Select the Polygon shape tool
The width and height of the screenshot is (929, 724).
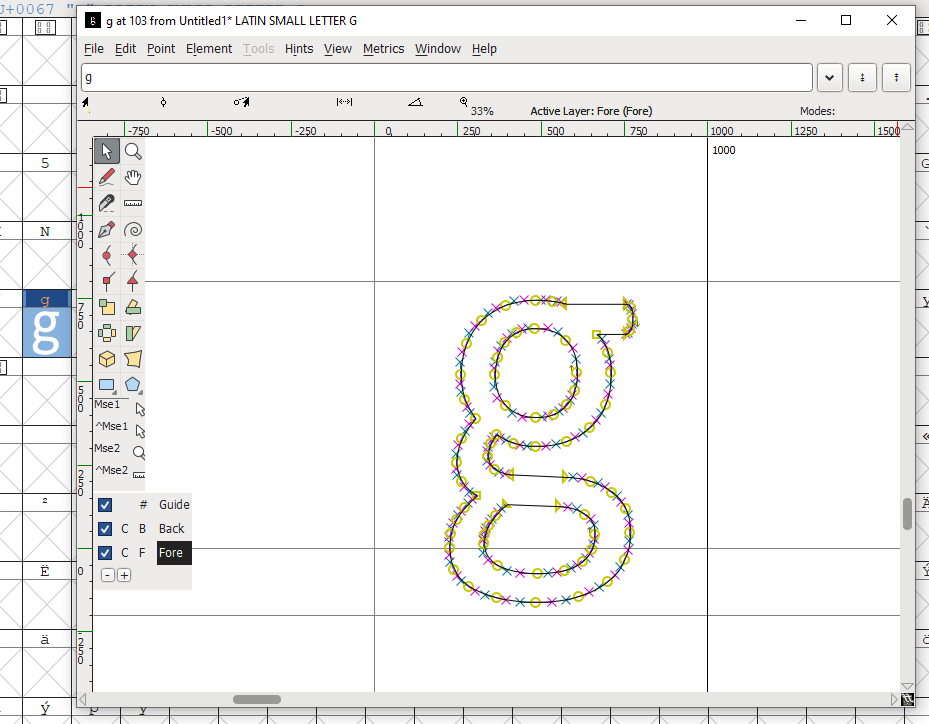point(133,385)
